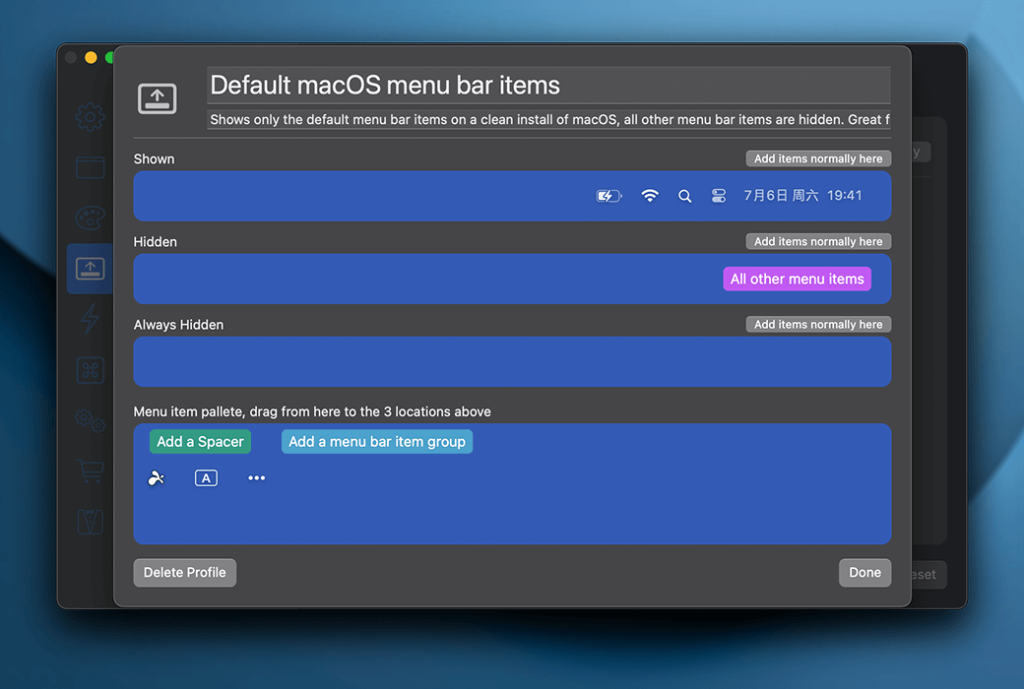Click the profile icon beside the title
Image resolution: width=1024 pixels, height=689 pixels.
click(157, 98)
